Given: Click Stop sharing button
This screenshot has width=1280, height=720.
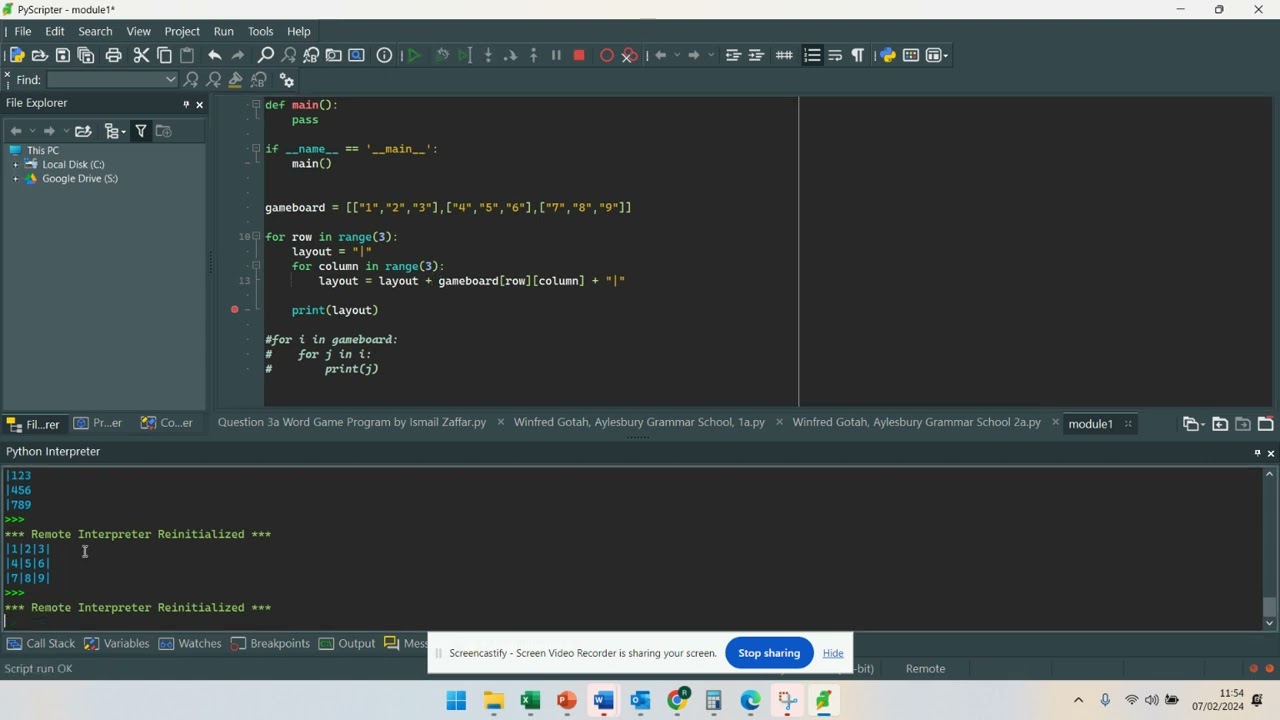Looking at the screenshot, I should point(769,653).
